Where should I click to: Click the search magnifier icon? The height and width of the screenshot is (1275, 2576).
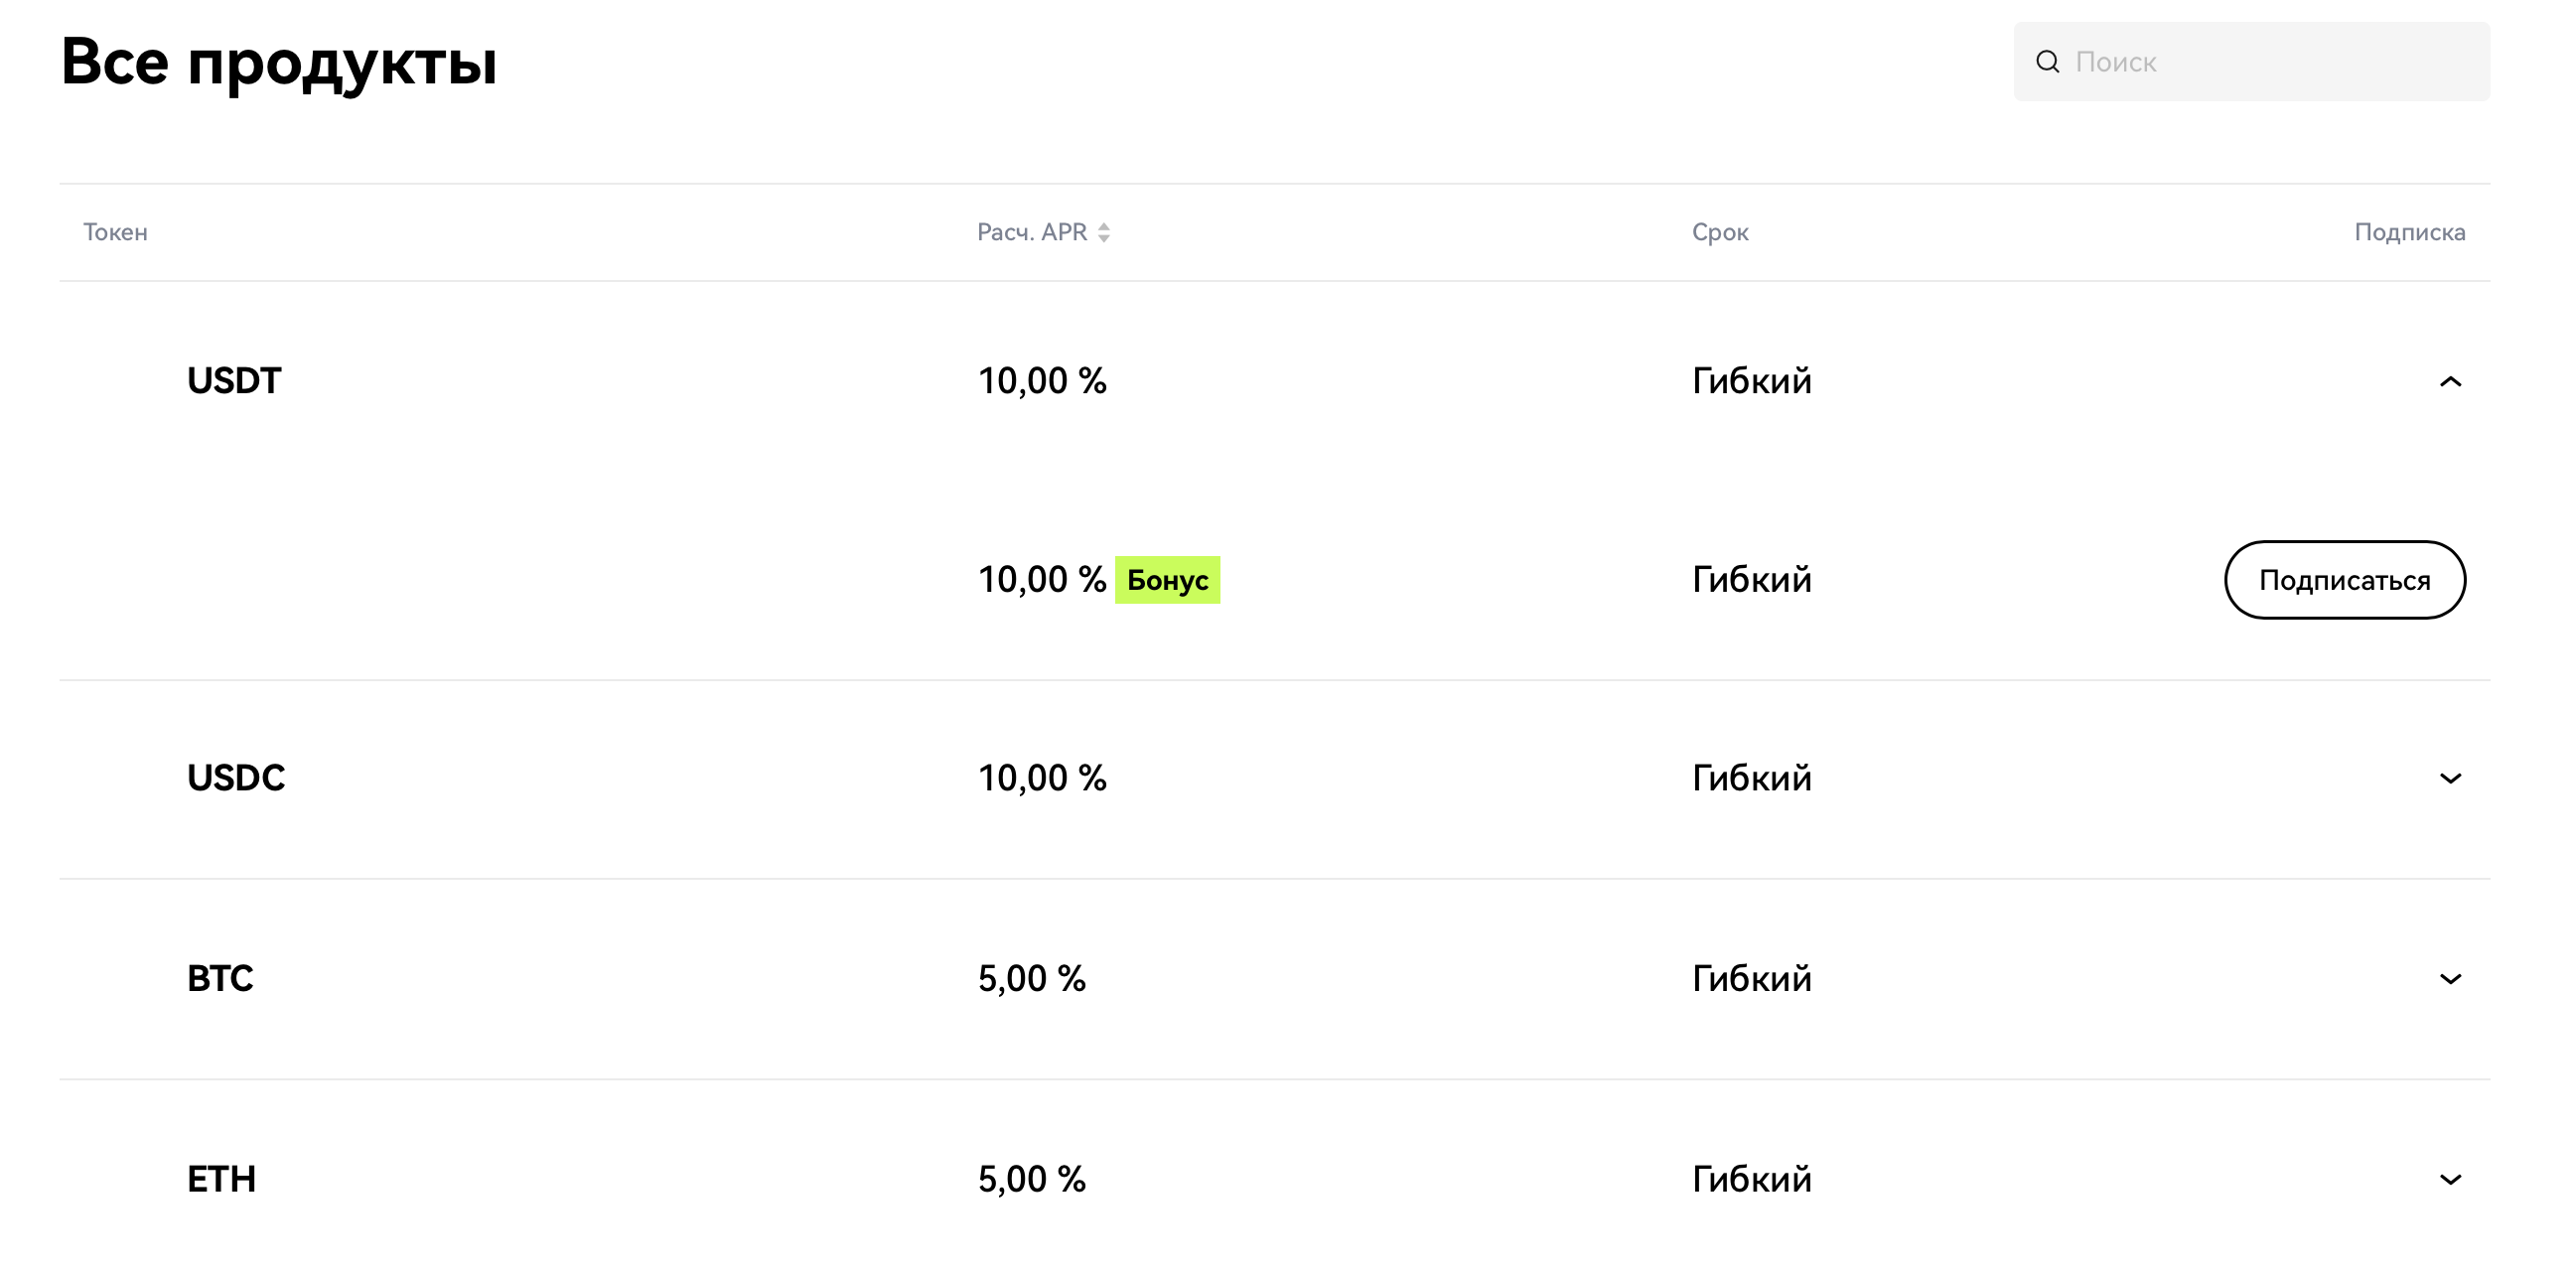(2047, 62)
